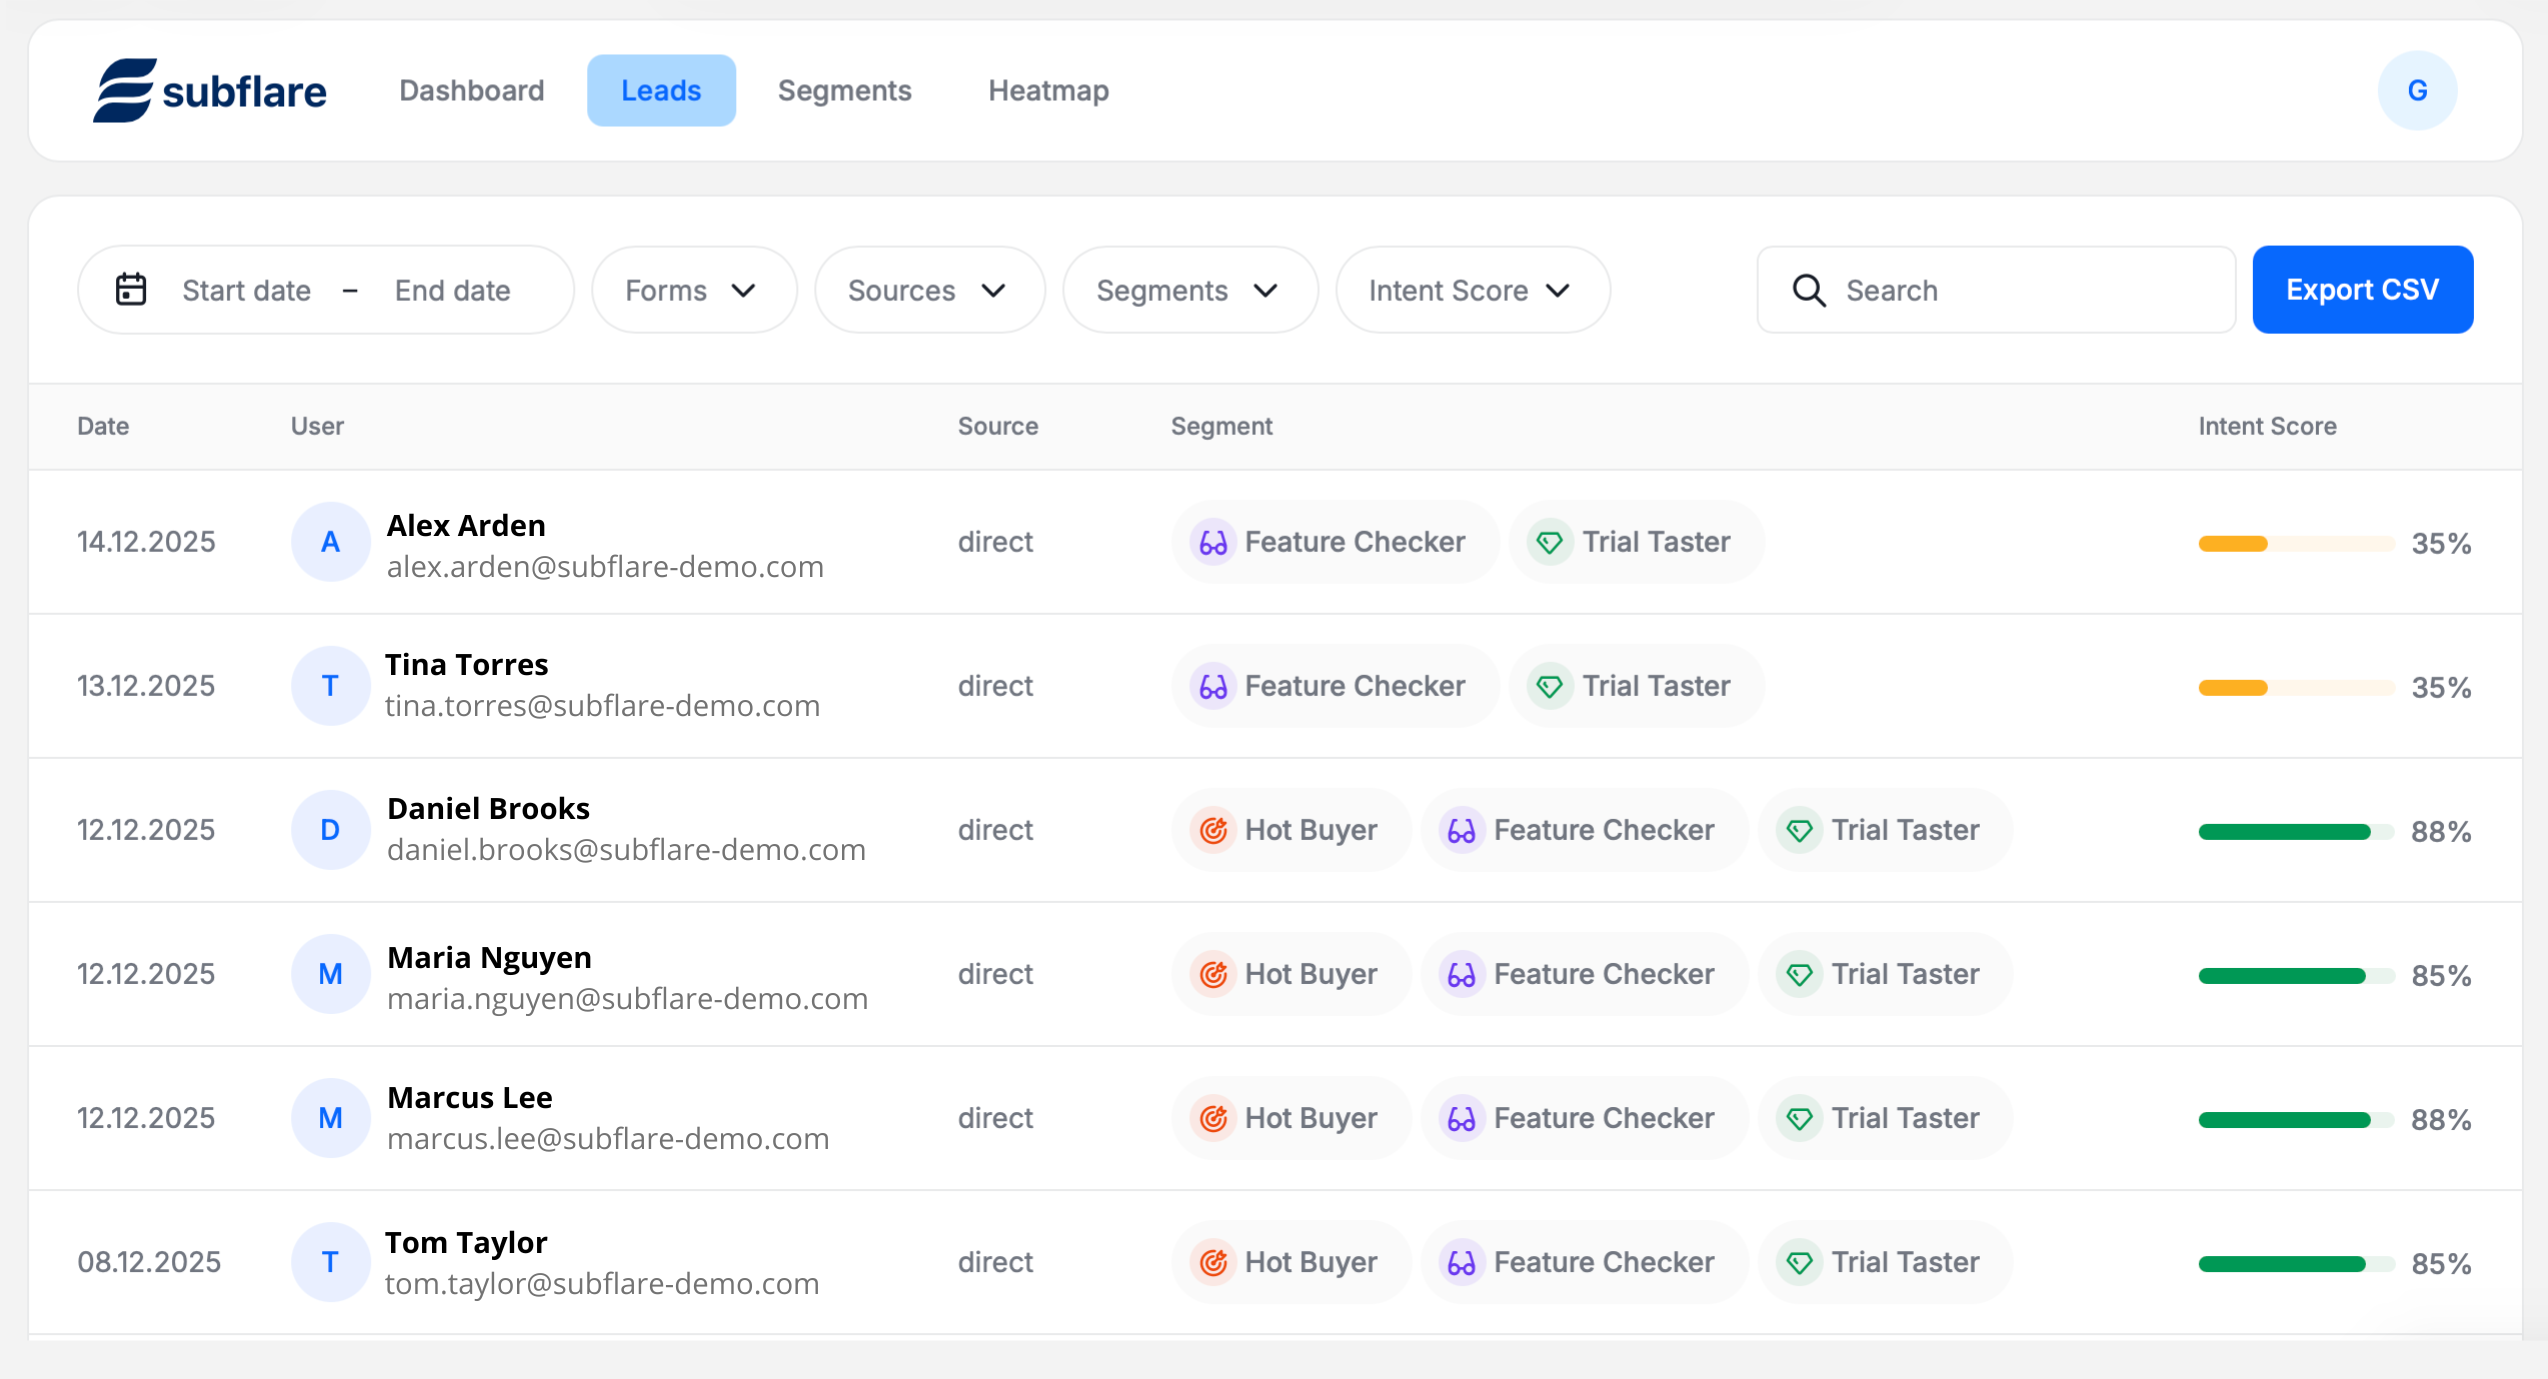The width and height of the screenshot is (2548, 1379).
Task: Click the calendar icon in date filter
Action: tap(131, 290)
